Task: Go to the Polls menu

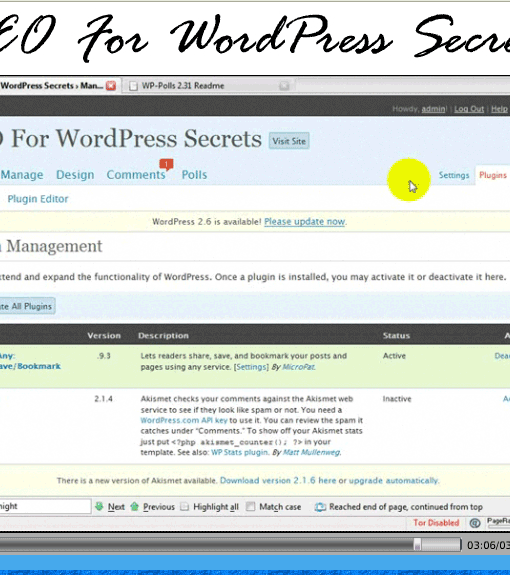Action: (x=194, y=175)
